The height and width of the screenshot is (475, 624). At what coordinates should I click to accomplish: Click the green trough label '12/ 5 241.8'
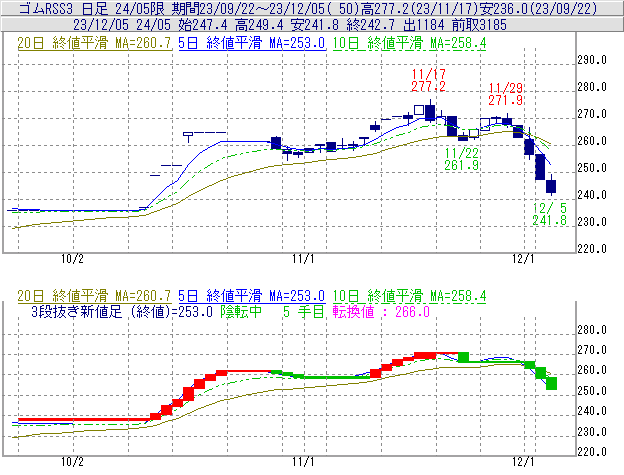550,214
